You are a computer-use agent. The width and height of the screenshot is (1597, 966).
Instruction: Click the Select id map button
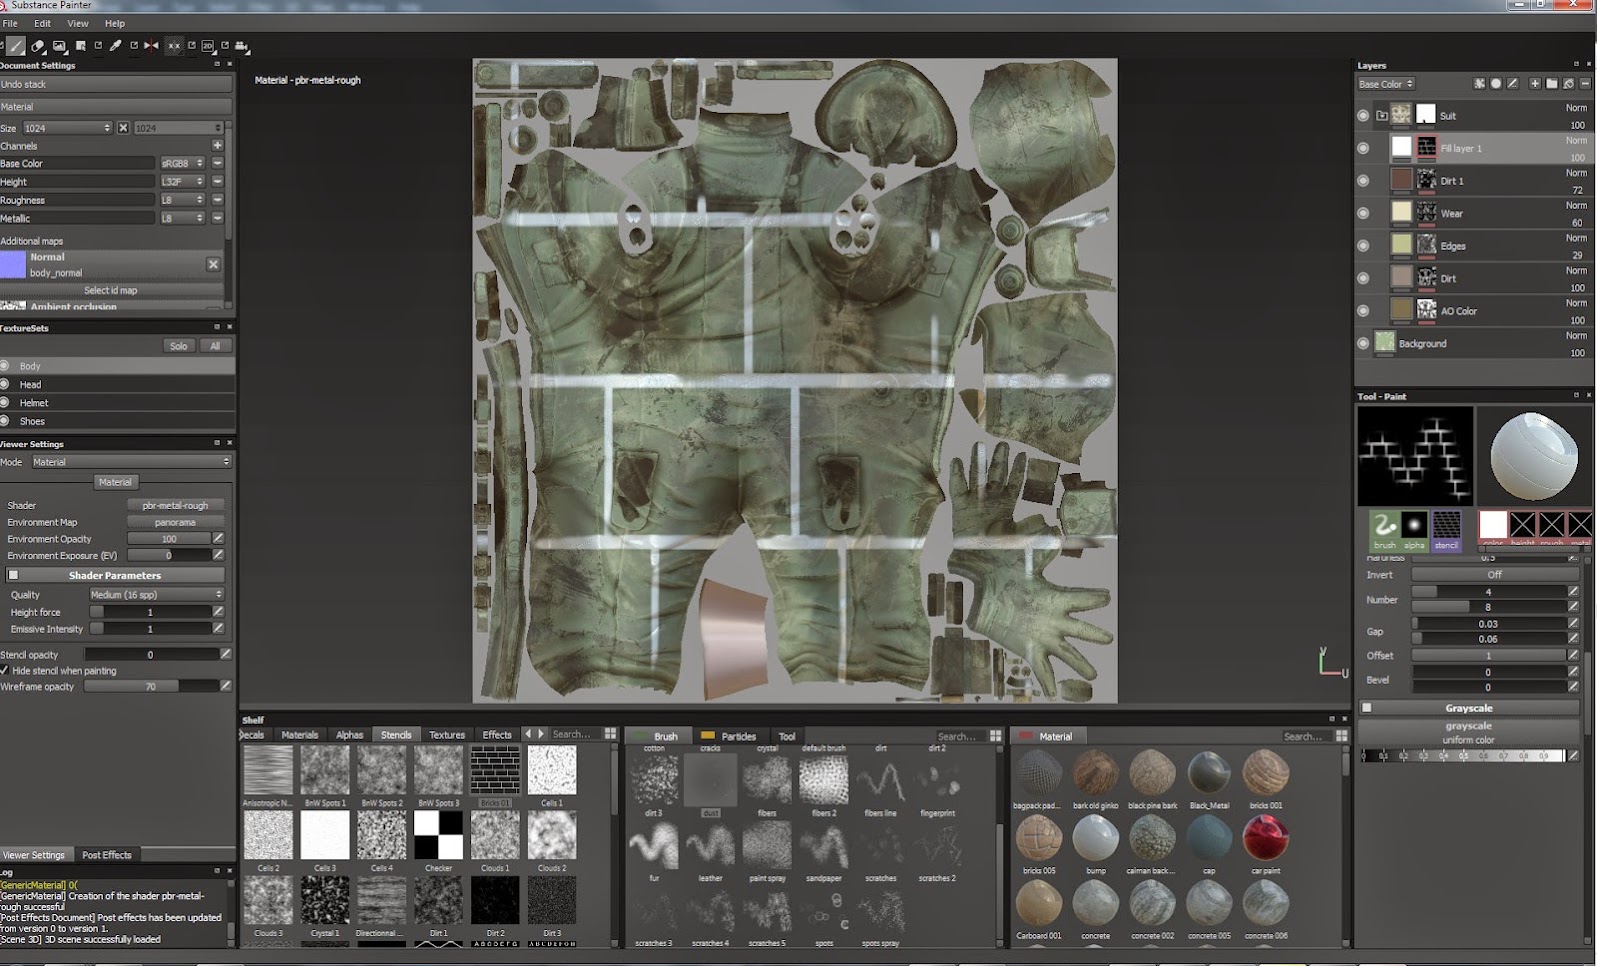point(111,291)
